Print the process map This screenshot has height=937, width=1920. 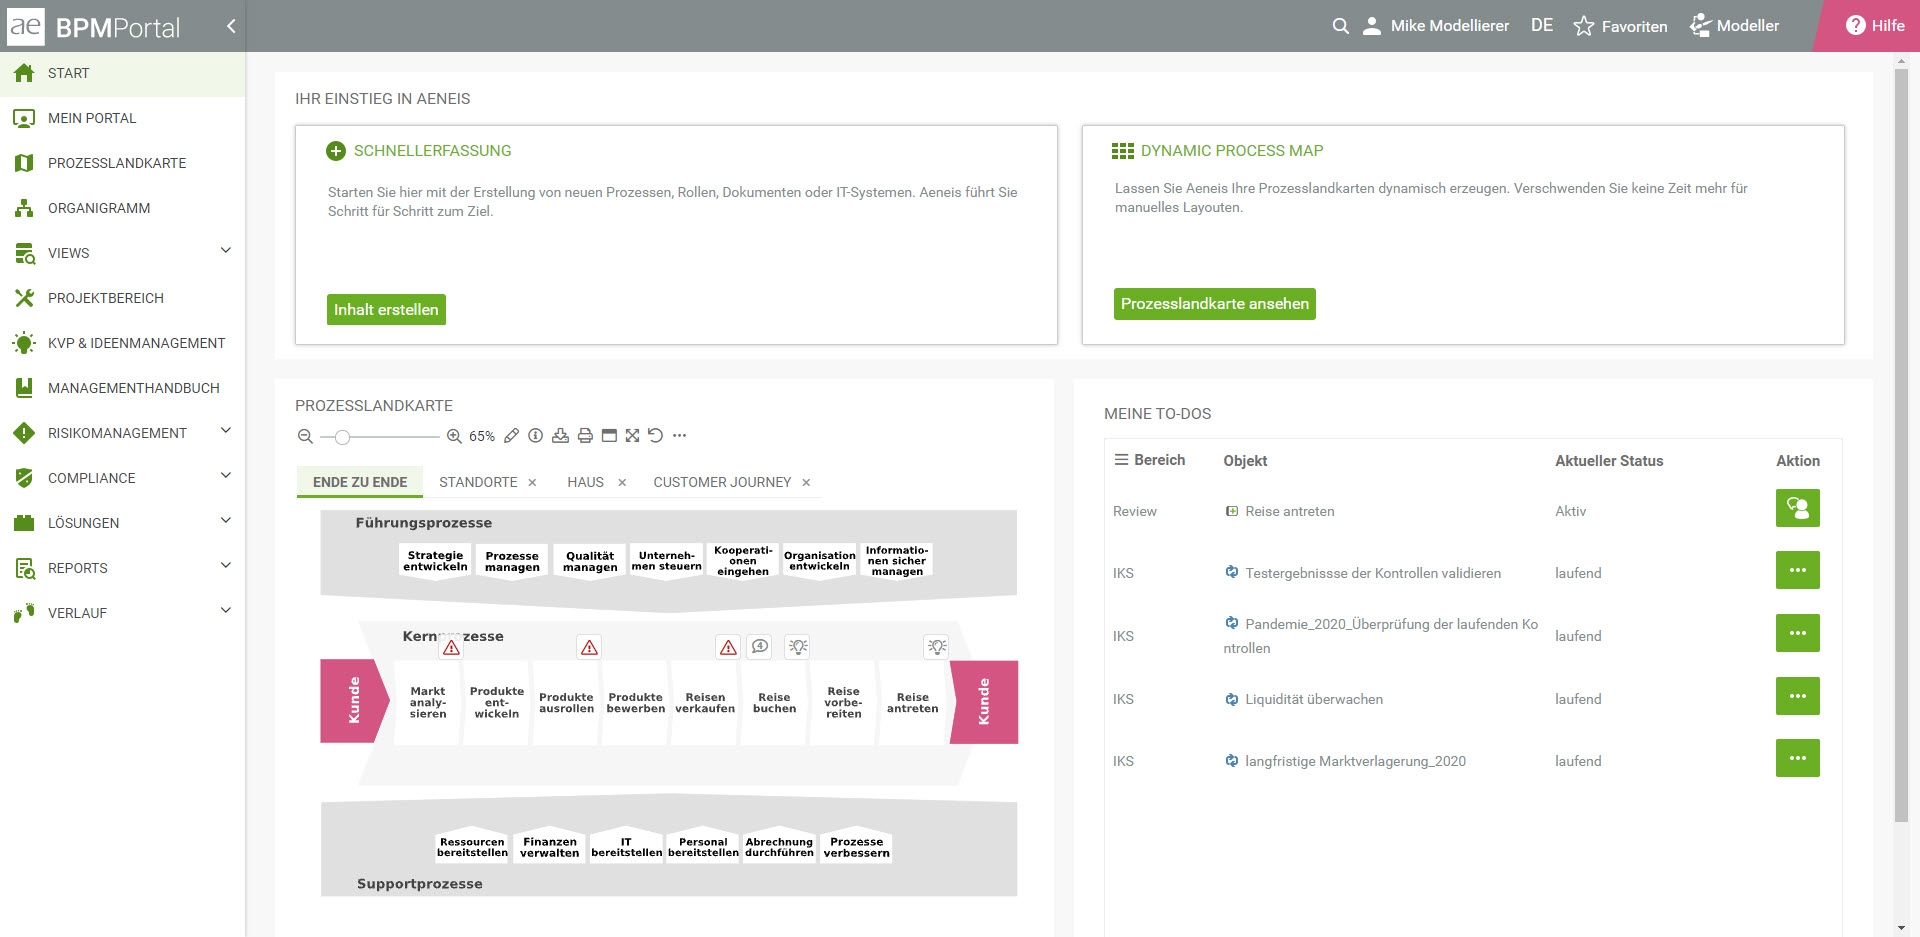(585, 436)
